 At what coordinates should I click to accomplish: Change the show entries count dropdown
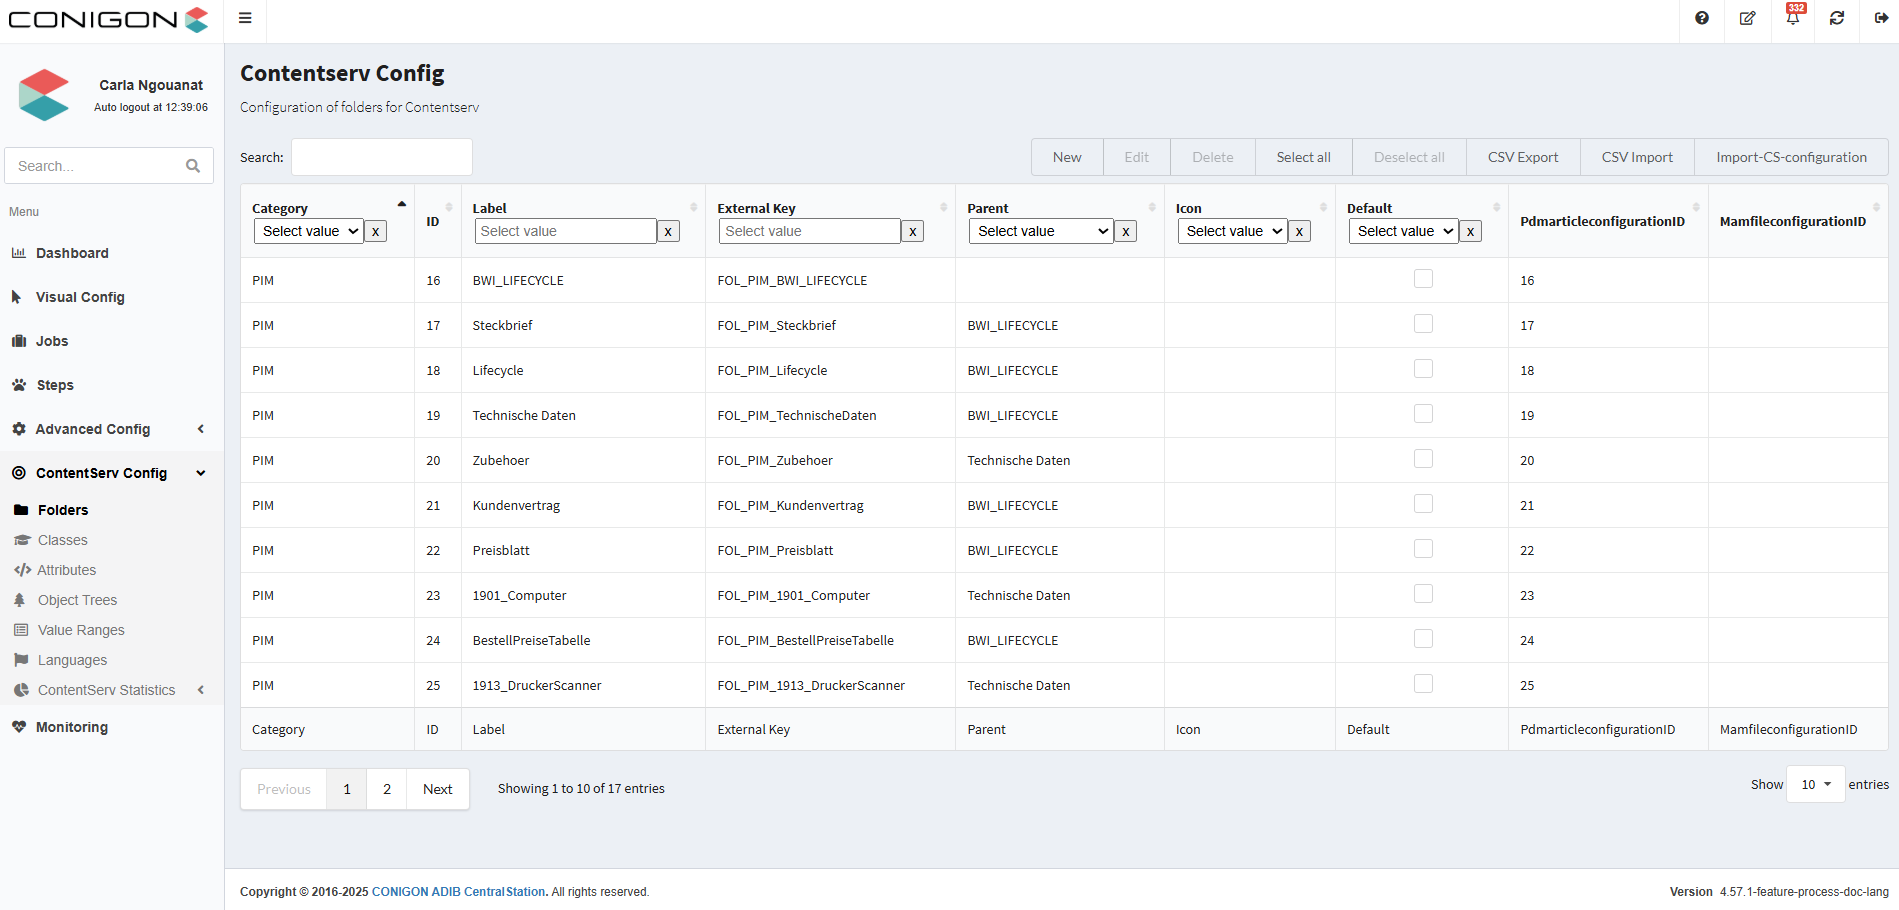1815,785
